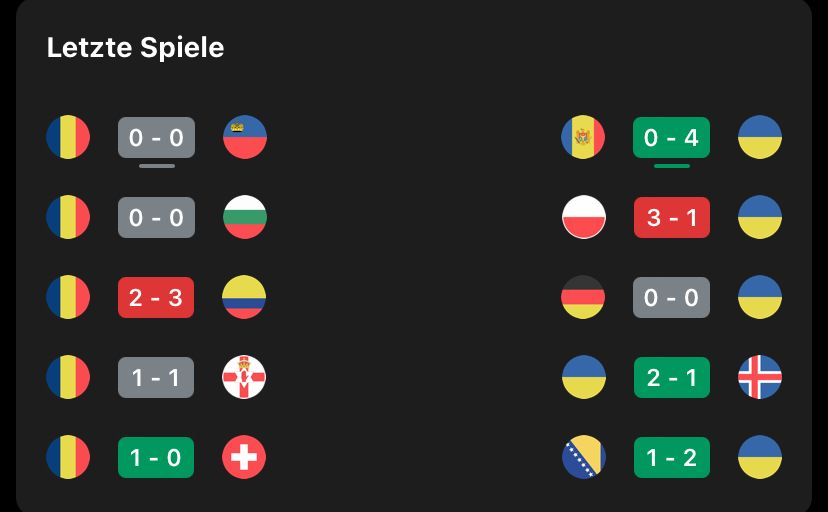This screenshot has height=512, width=828.
Task: Open the 1 - 2 match result
Action: (671, 458)
